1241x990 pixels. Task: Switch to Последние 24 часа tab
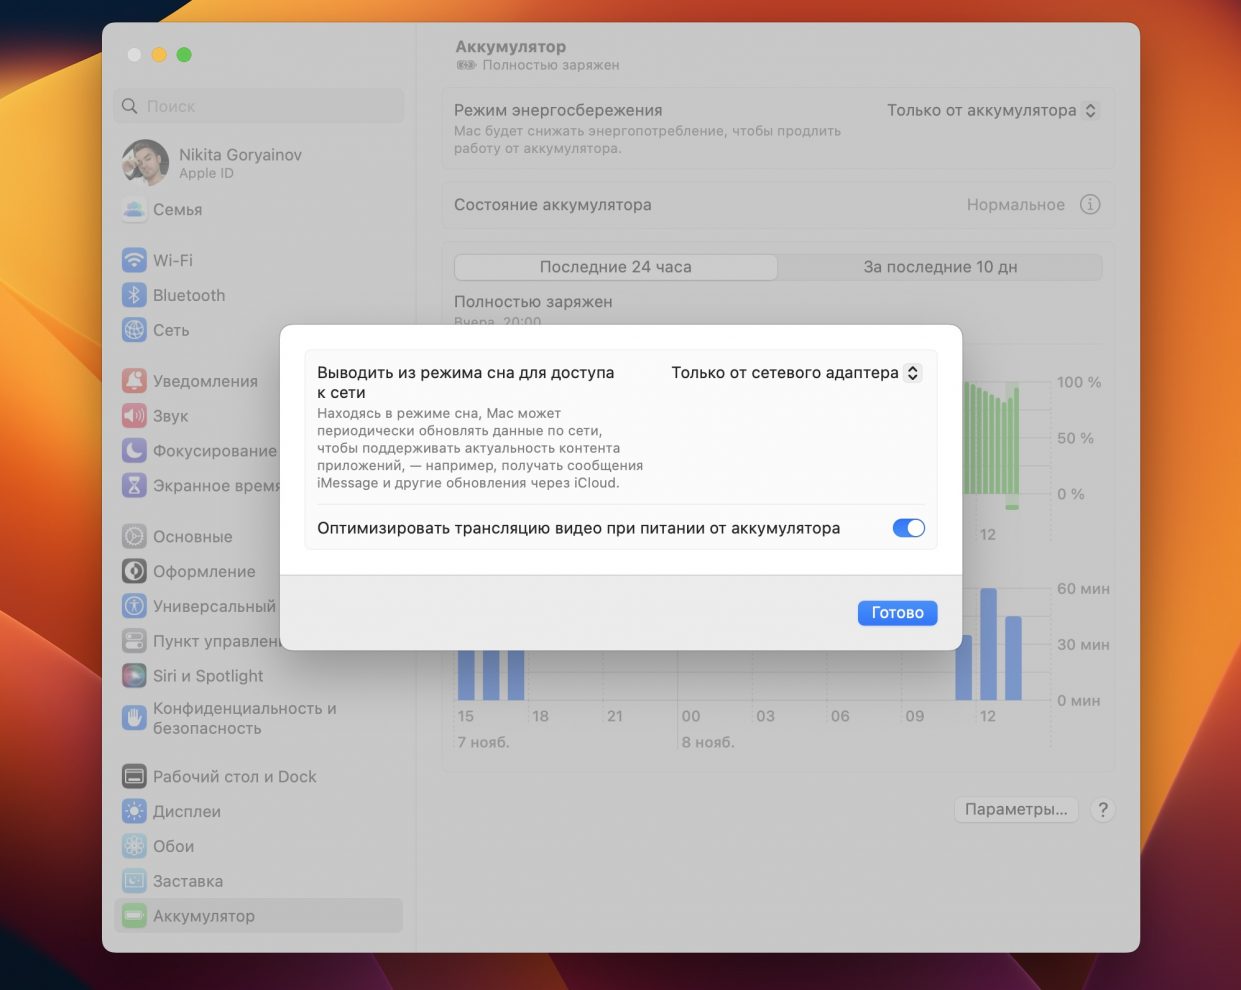(616, 267)
